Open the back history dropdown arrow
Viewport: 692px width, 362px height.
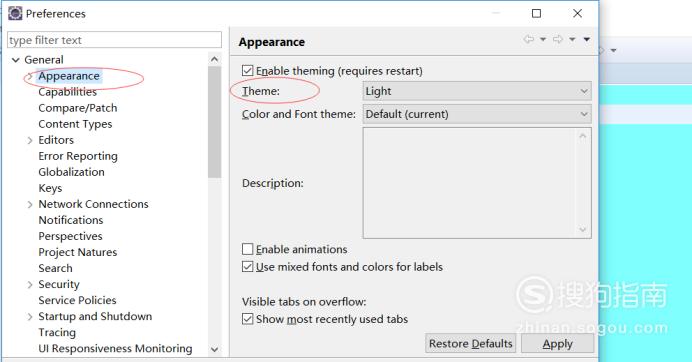[543, 40]
